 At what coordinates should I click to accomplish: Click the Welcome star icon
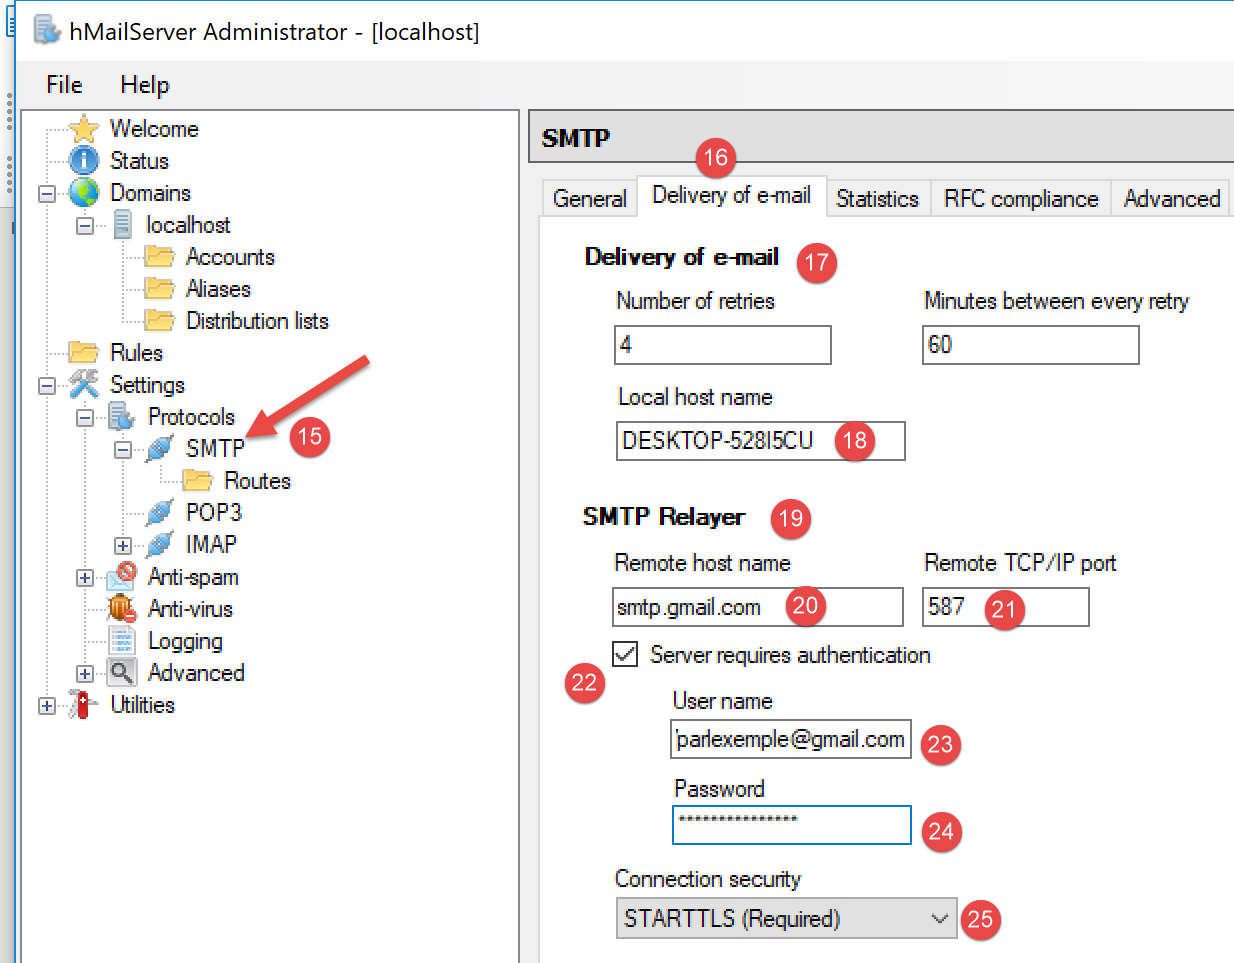pyautogui.click(x=84, y=129)
